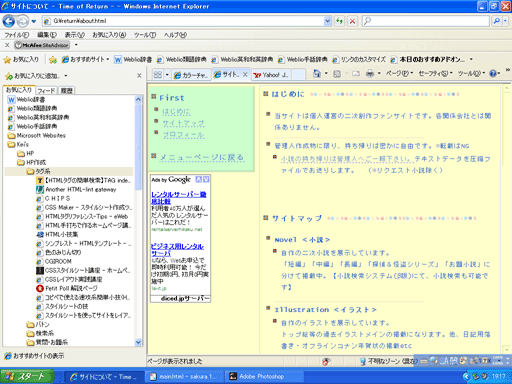Open the 表示(V) menu
Viewport: 512px width, 384px height.
(75, 35)
